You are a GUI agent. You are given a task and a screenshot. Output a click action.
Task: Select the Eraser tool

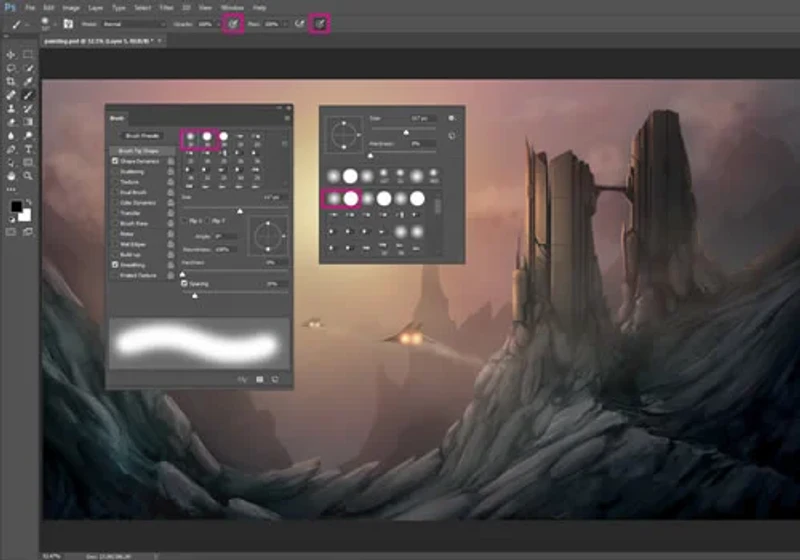click(x=11, y=122)
